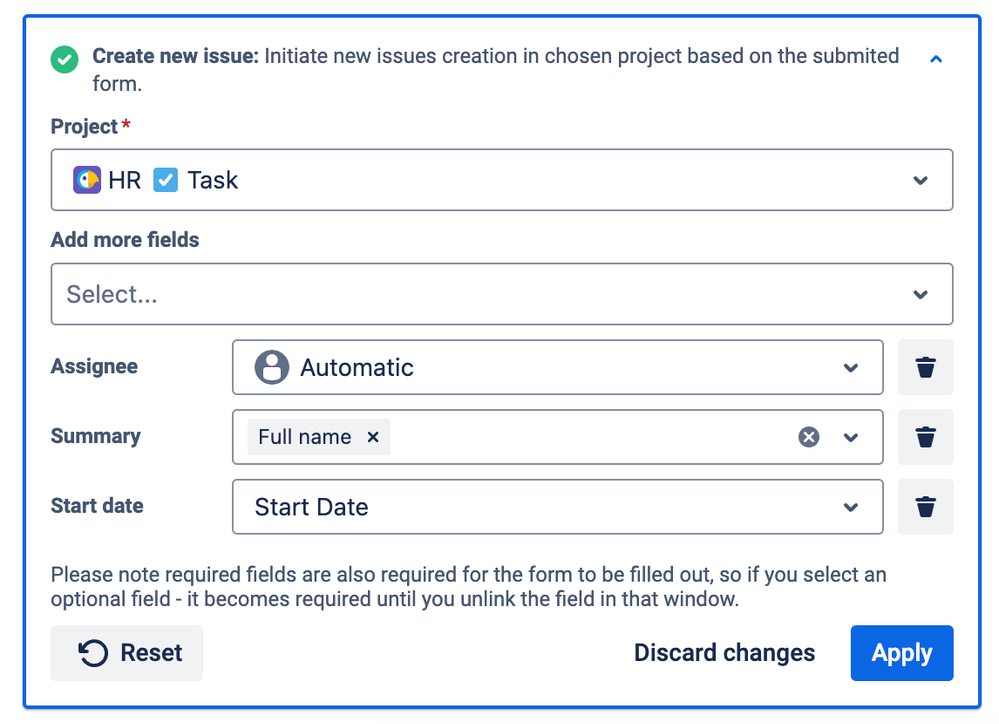Open the Start date dropdown chevron
Screen dimensions: 999x724
[851, 507]
